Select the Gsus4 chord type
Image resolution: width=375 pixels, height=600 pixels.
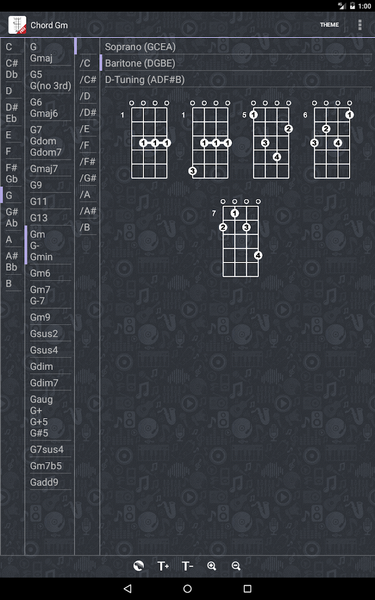(50, 350)
